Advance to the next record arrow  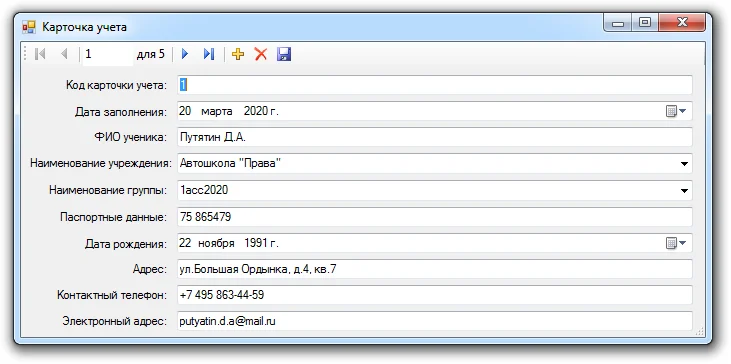pos(185,55)
